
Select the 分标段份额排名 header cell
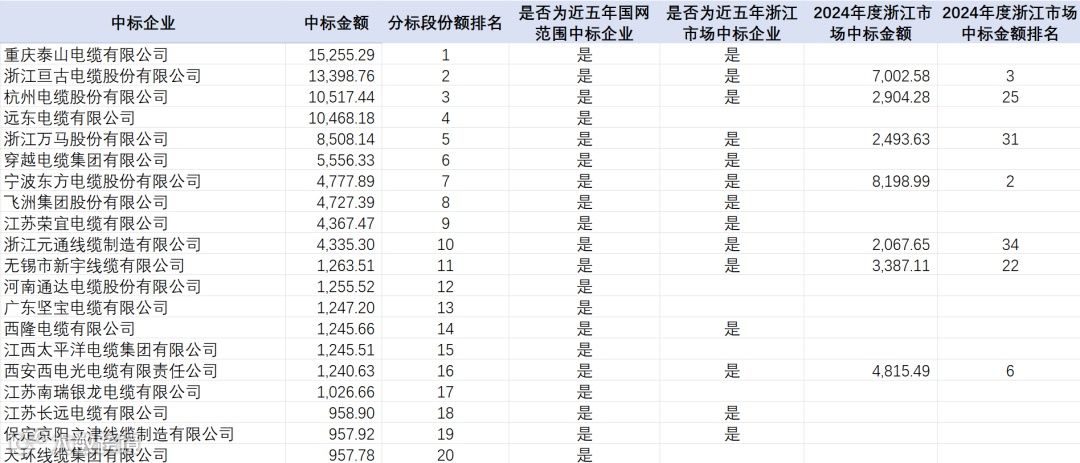tap(445, 23)
